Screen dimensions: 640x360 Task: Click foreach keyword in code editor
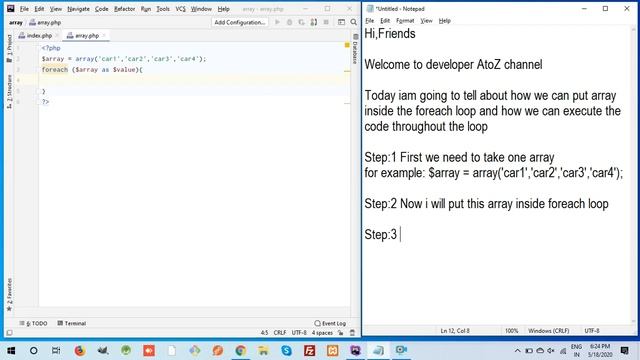(x=55, y=69)
